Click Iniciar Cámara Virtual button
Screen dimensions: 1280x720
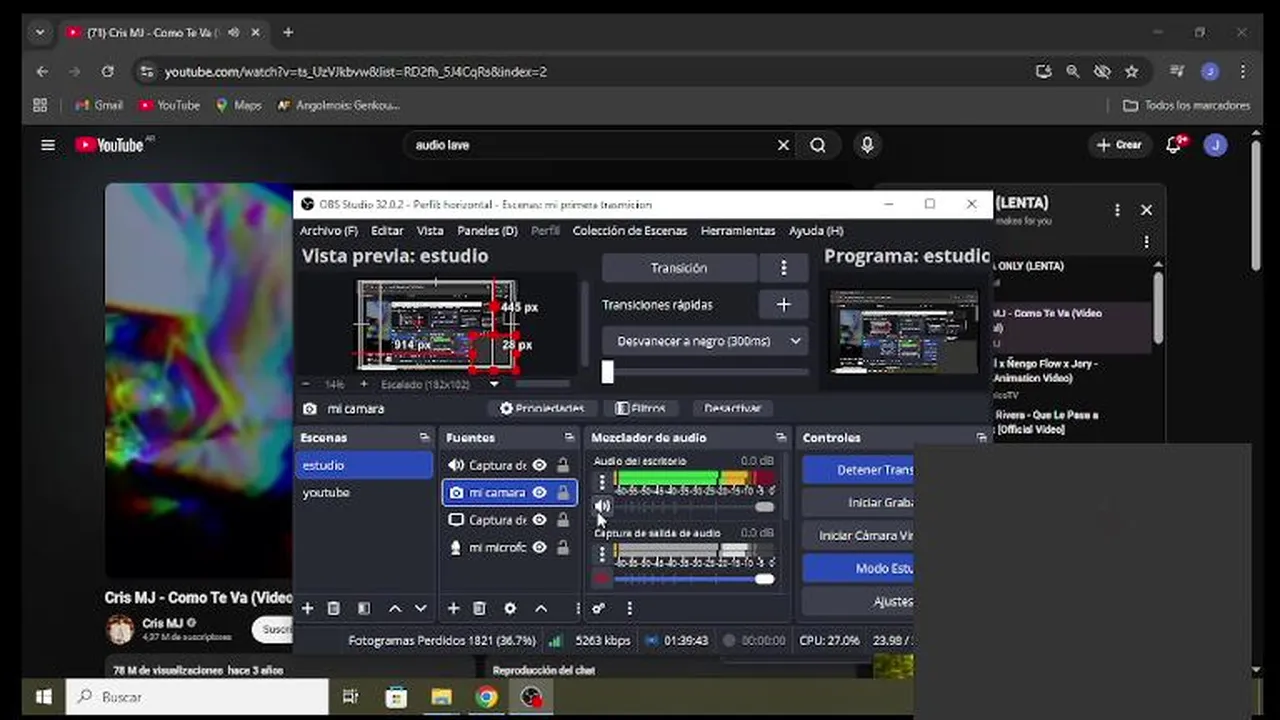point(858,535)
